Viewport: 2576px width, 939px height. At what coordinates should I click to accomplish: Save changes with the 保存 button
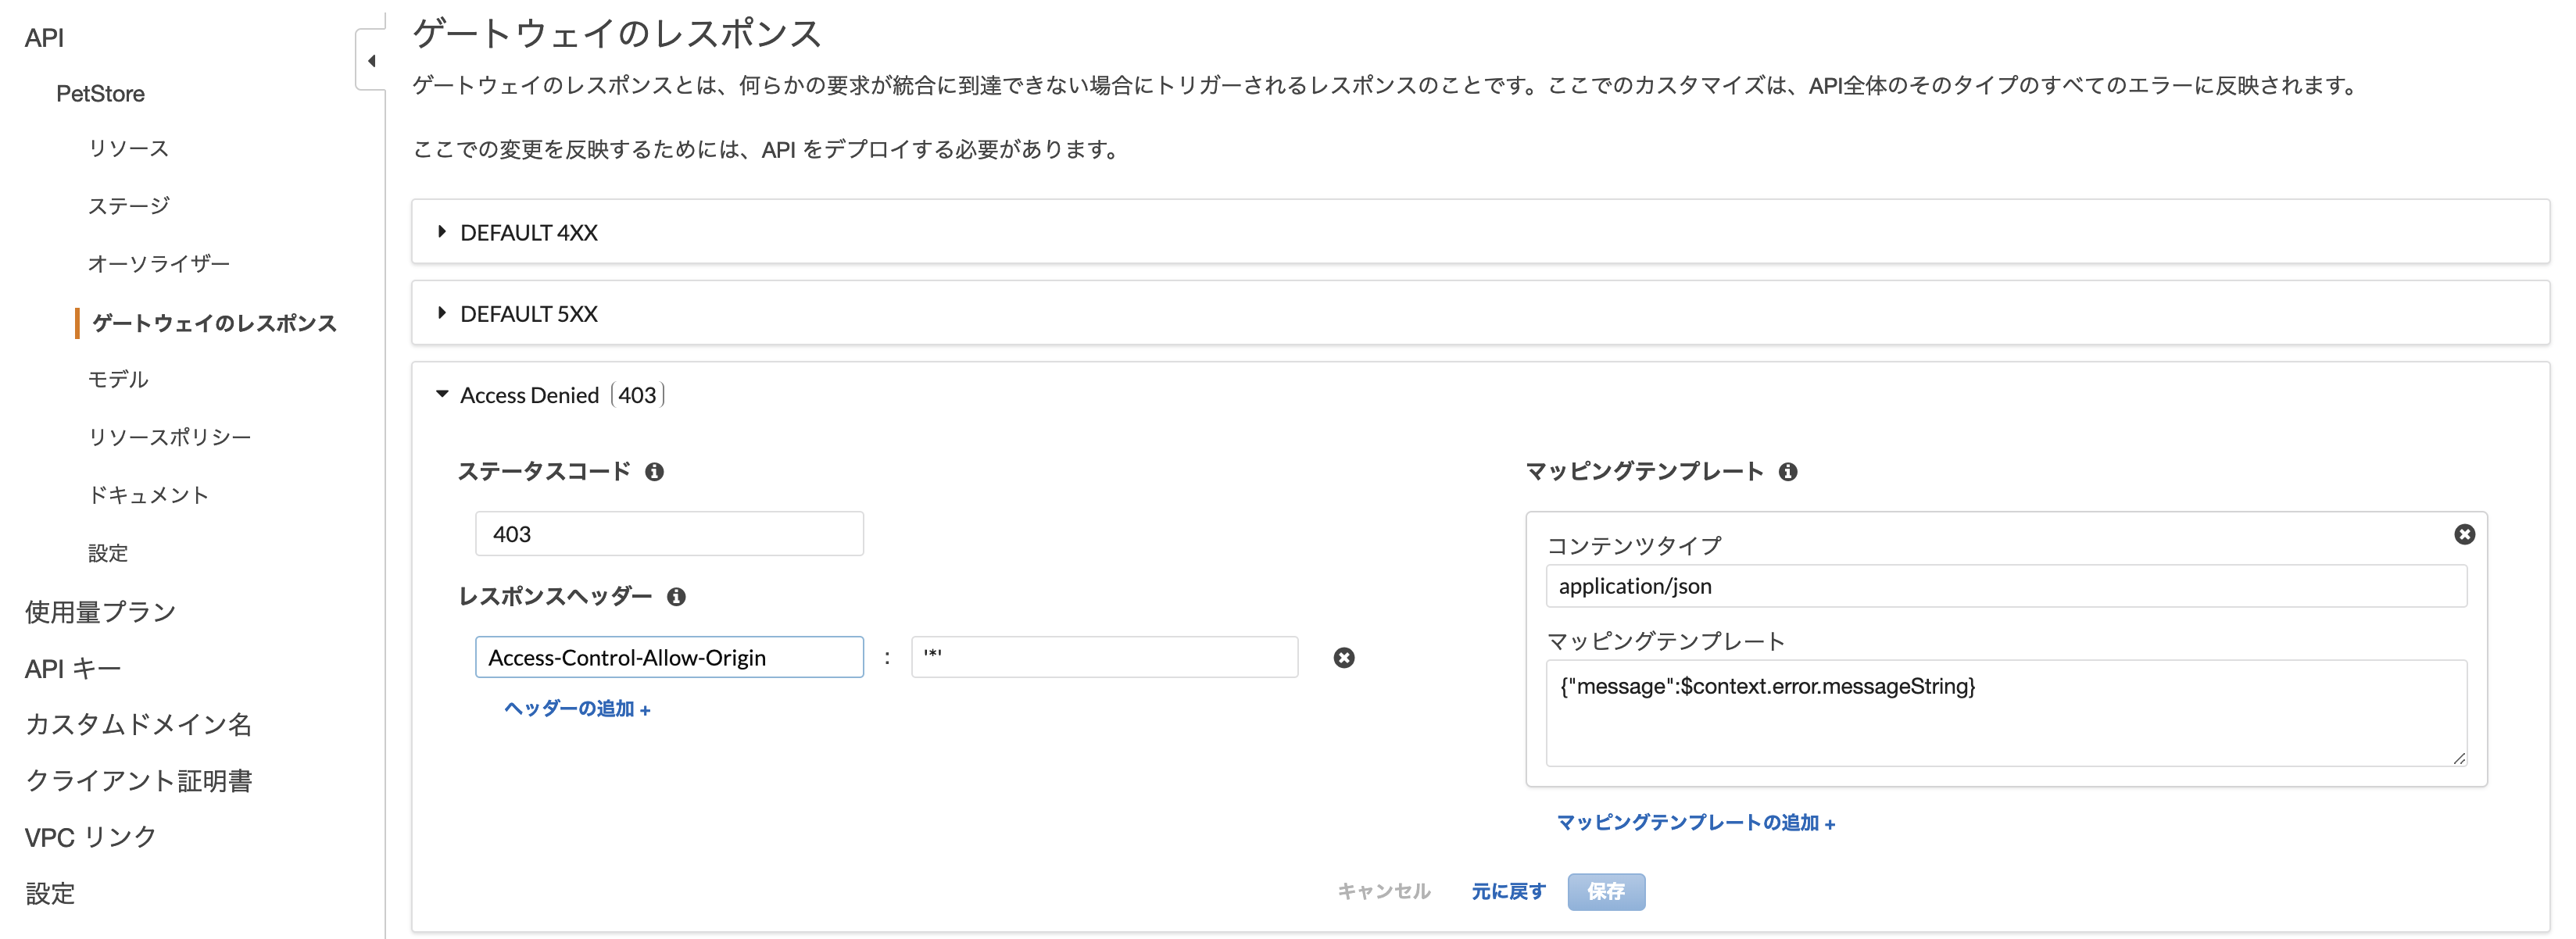tap(1606, 891)
